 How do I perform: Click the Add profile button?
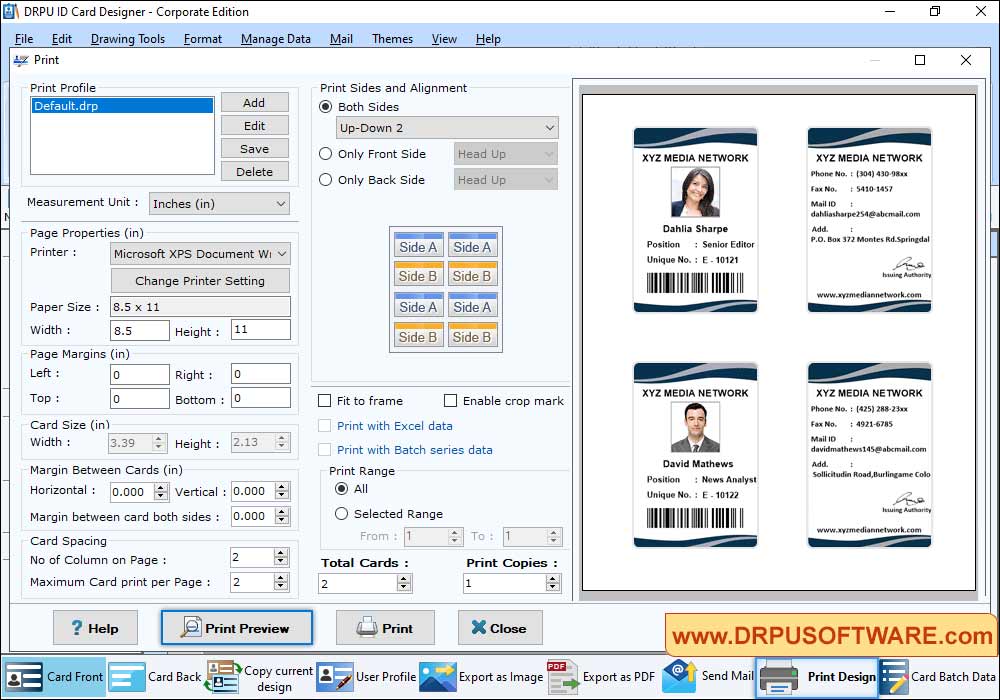point(254,103)
